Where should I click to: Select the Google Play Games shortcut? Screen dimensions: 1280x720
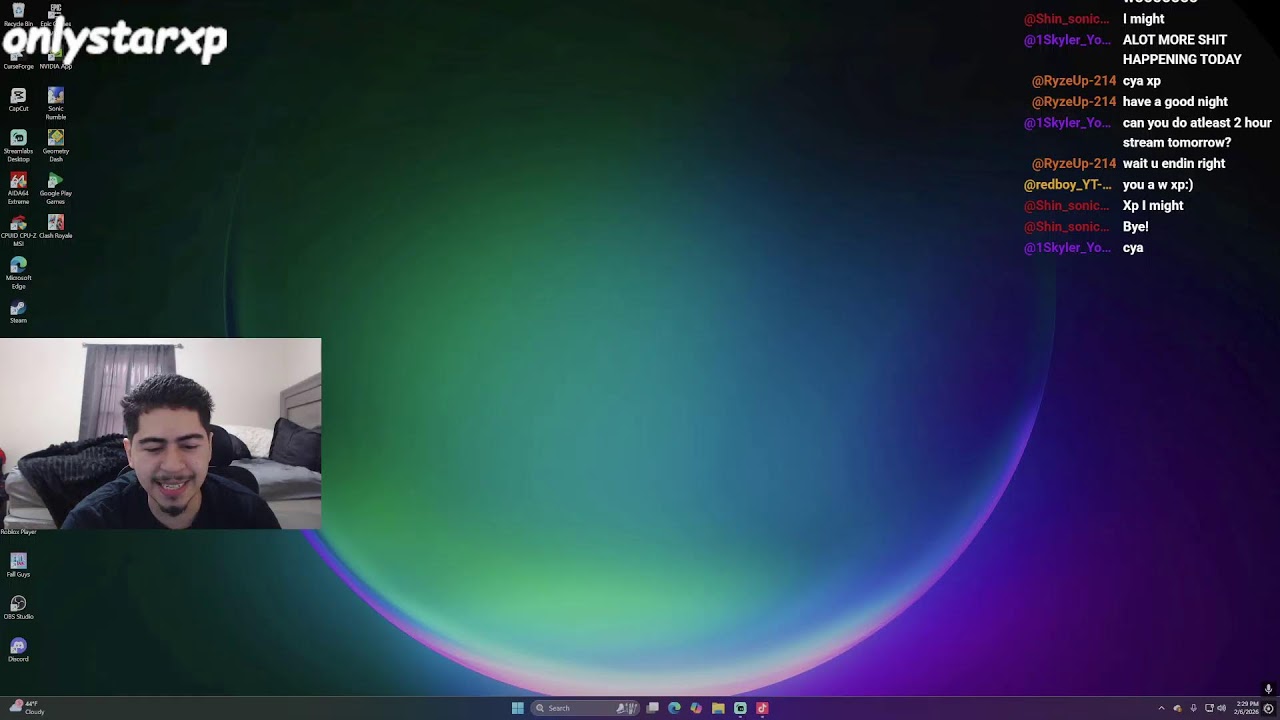tap(55, 188)
